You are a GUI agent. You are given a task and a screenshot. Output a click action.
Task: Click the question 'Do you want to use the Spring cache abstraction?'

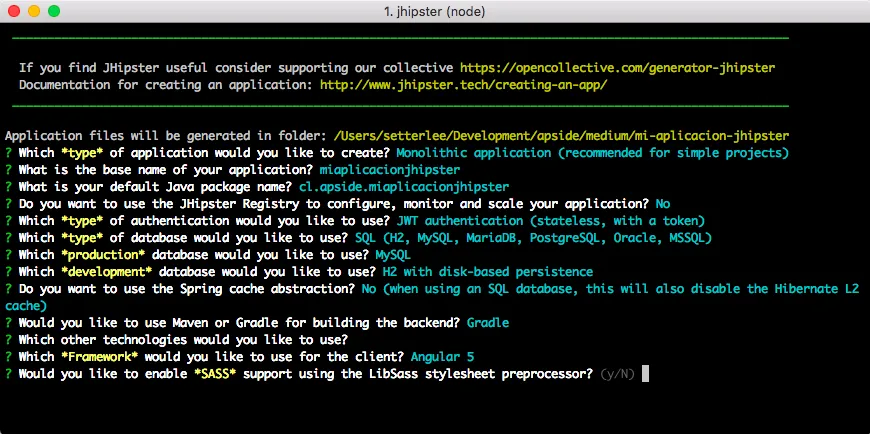click(187, 289)
